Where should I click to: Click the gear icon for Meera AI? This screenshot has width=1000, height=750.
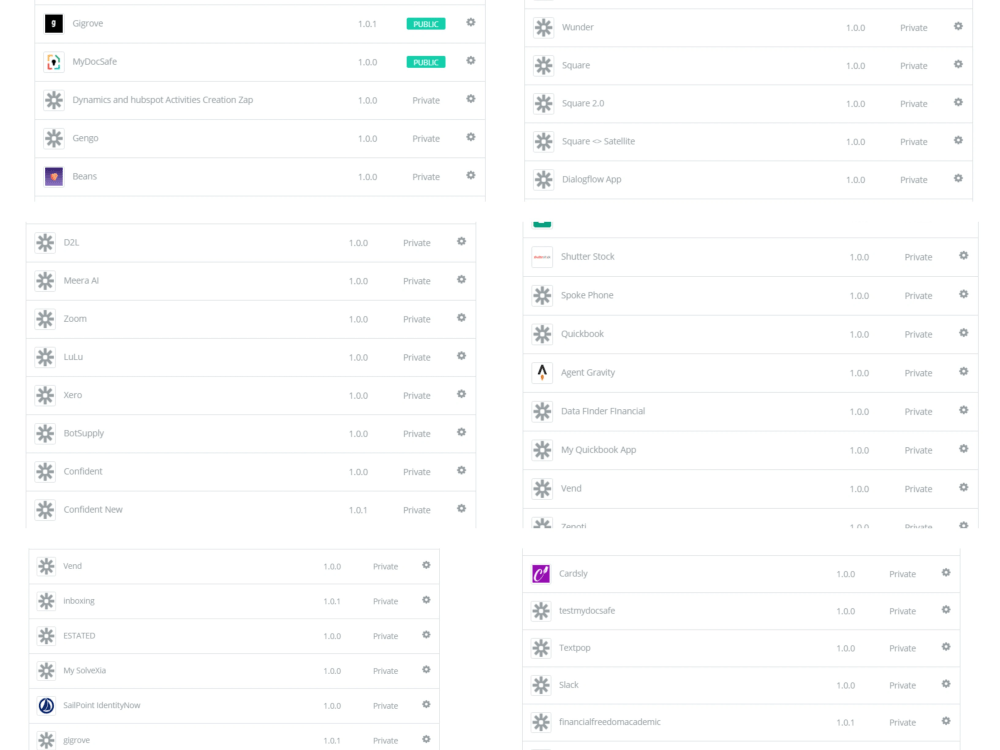click(461, 280)
